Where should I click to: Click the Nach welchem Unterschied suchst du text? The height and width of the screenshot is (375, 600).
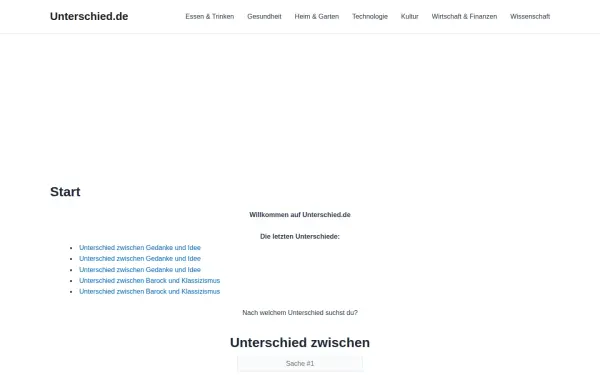(x=300, y=313)
